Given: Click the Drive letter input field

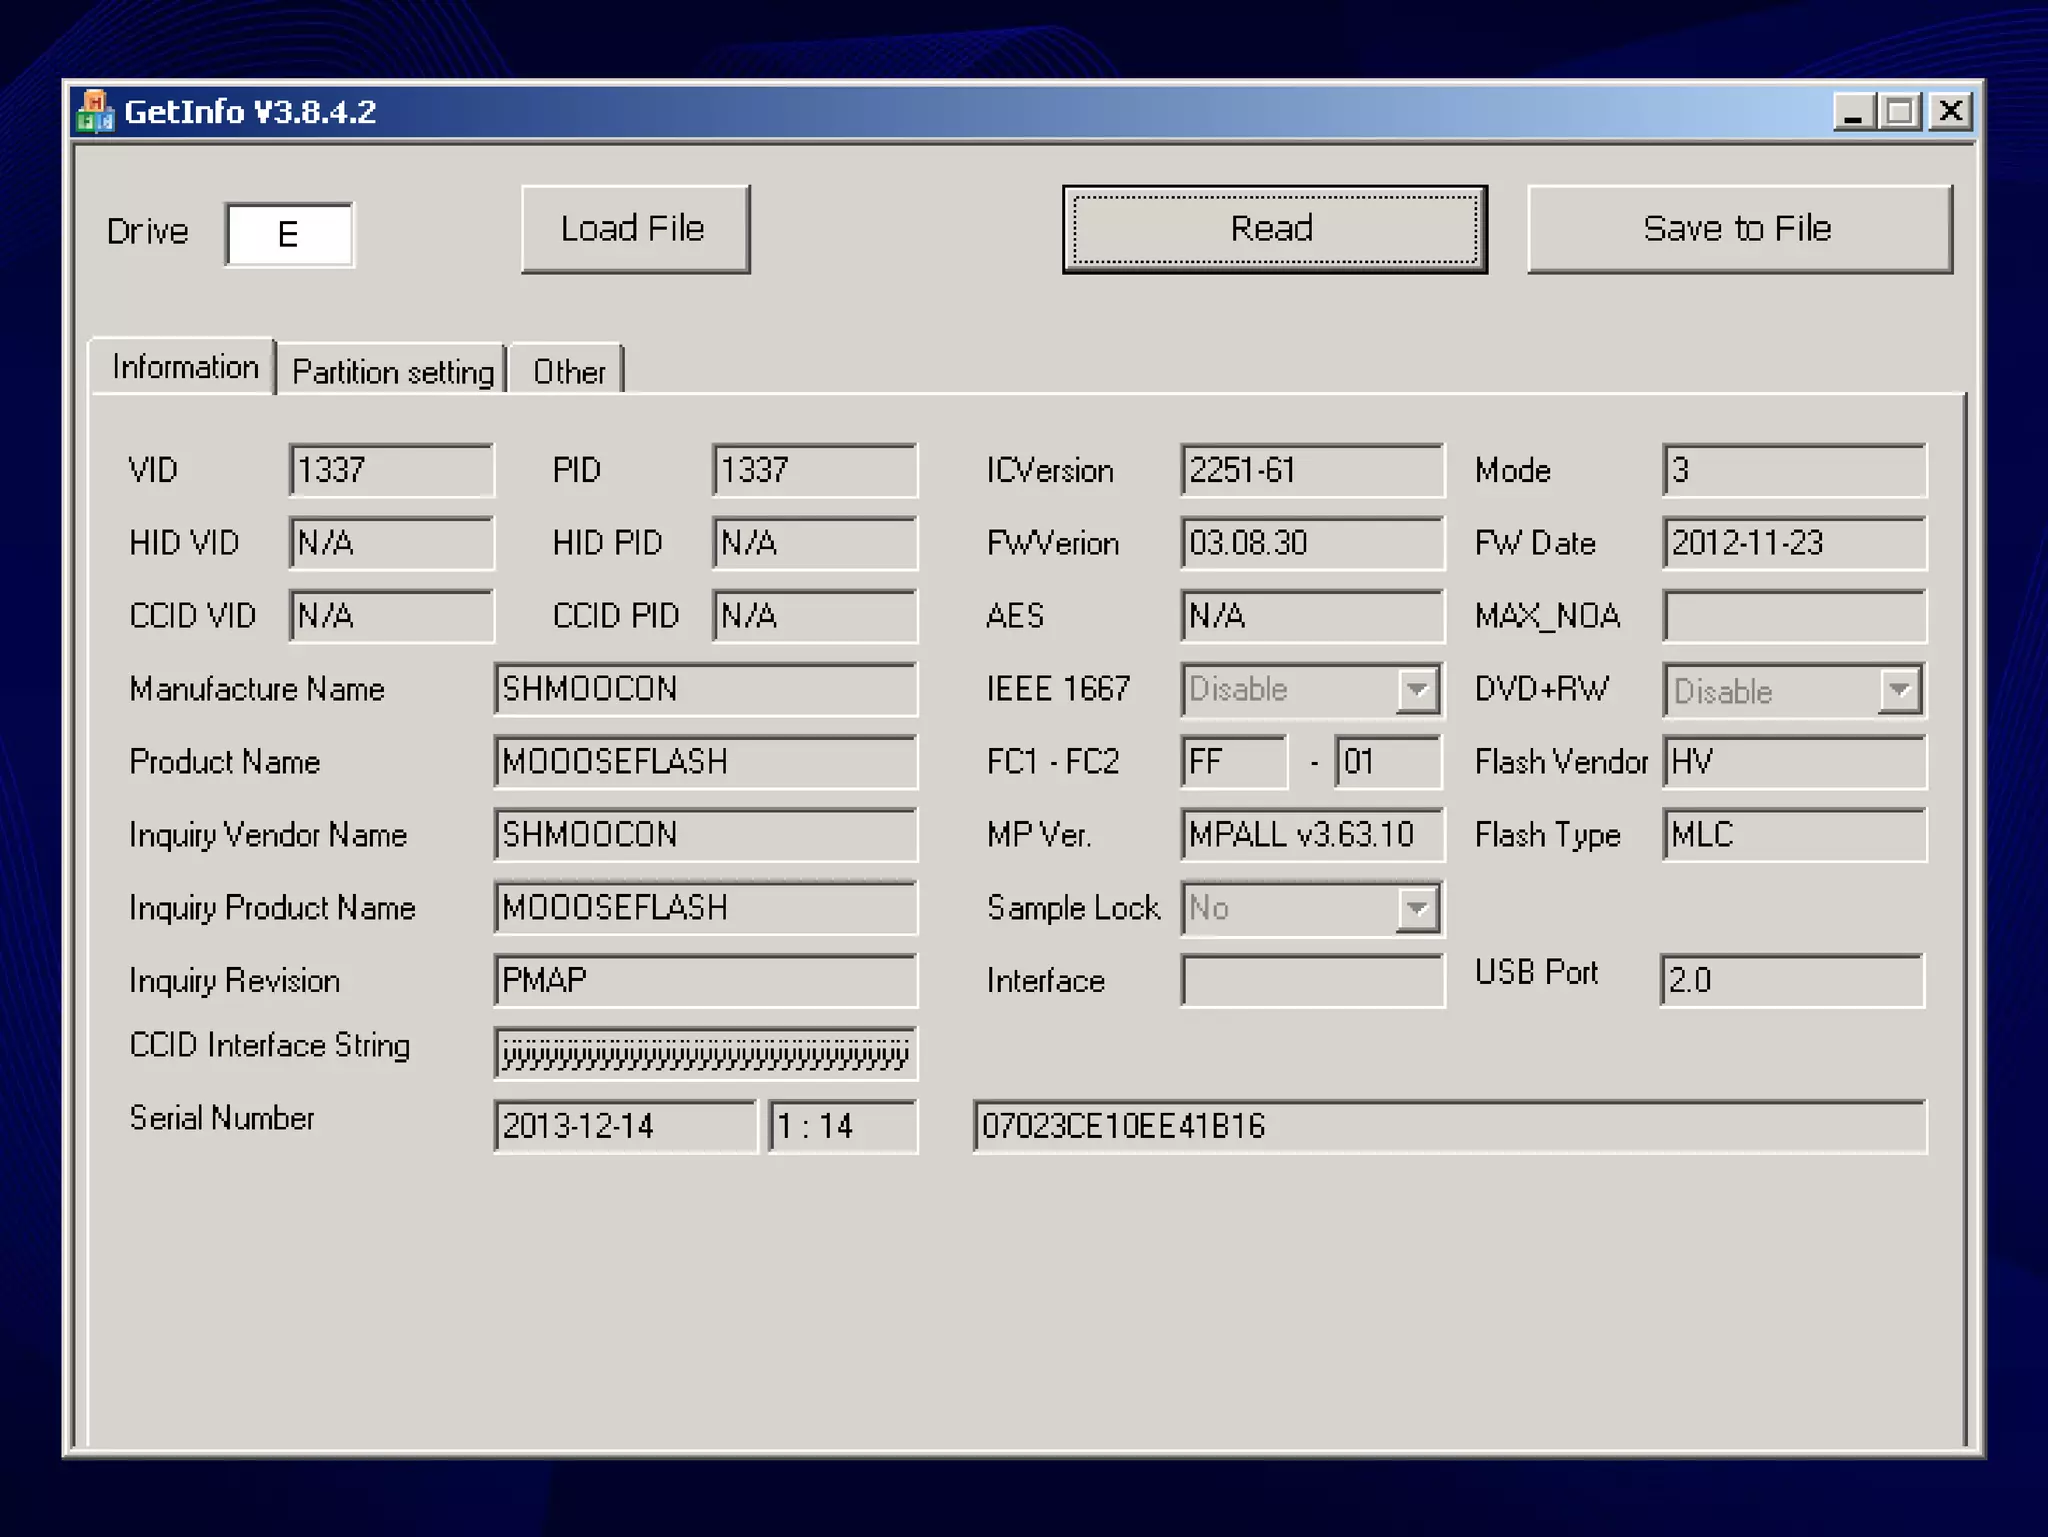Looking at the screenshot, I should coord(289,234).
